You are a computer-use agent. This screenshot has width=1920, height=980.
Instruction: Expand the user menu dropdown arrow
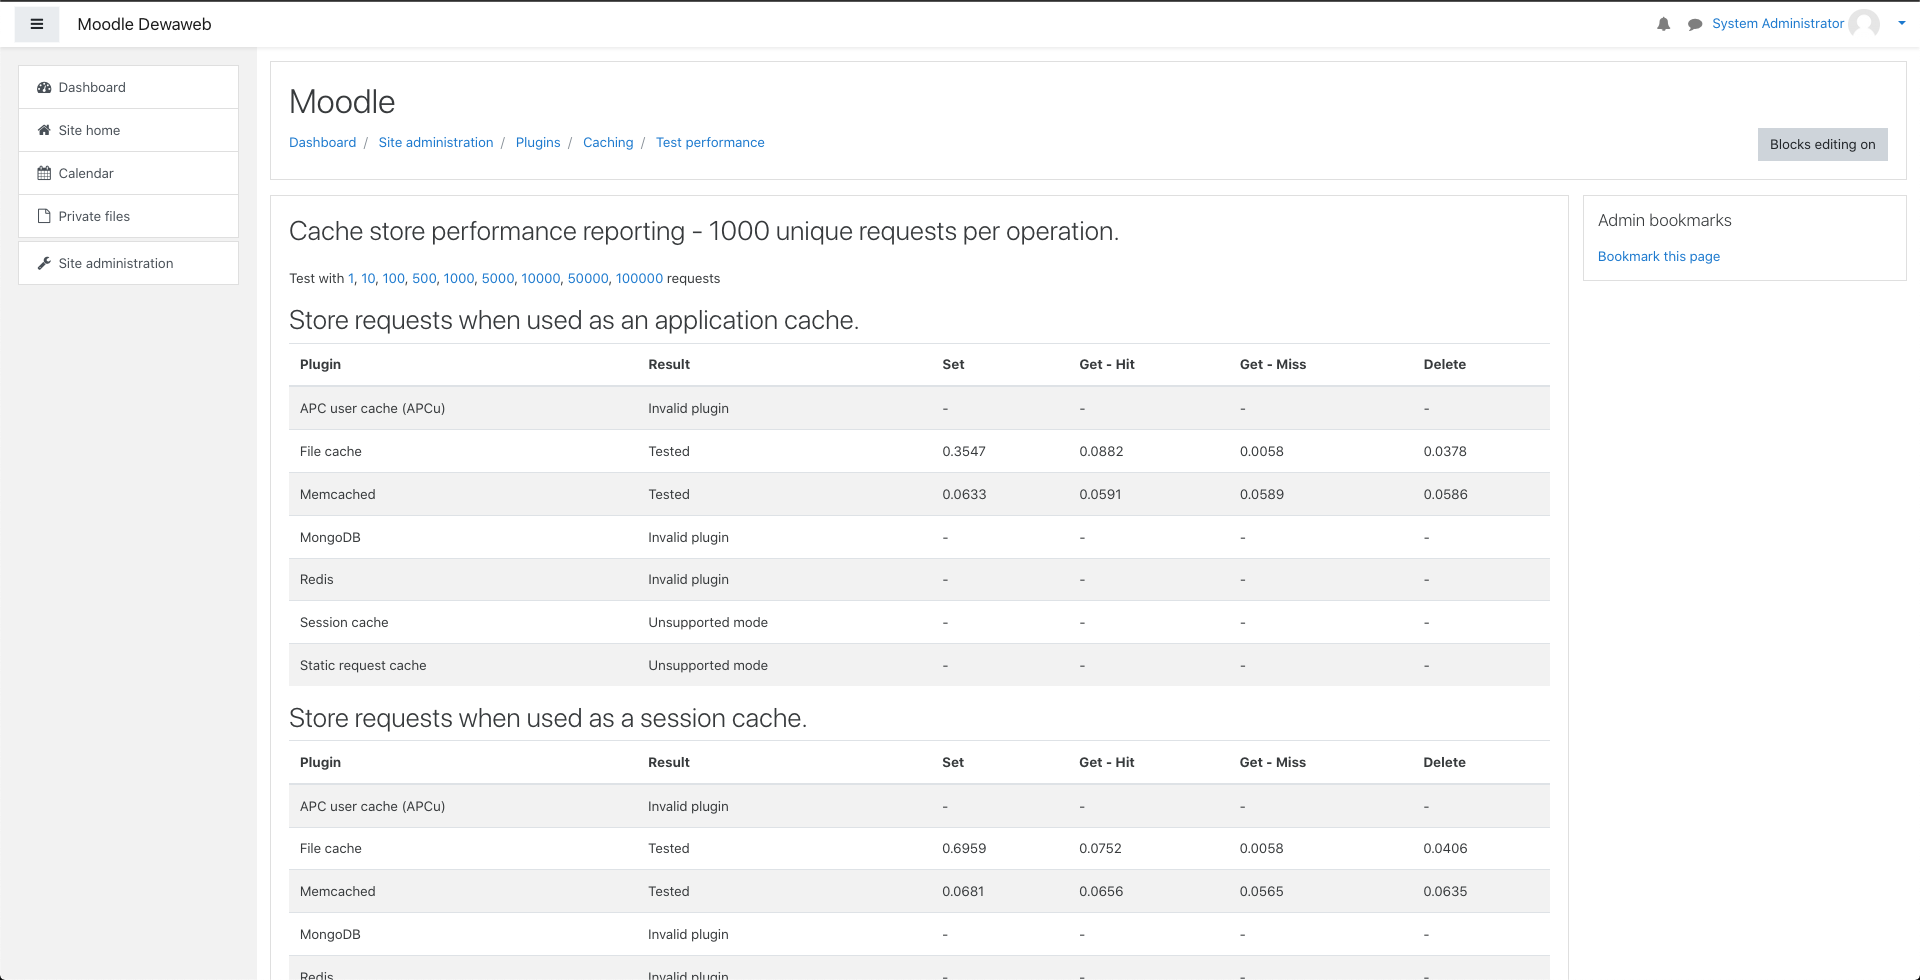tap(1902, 23)
